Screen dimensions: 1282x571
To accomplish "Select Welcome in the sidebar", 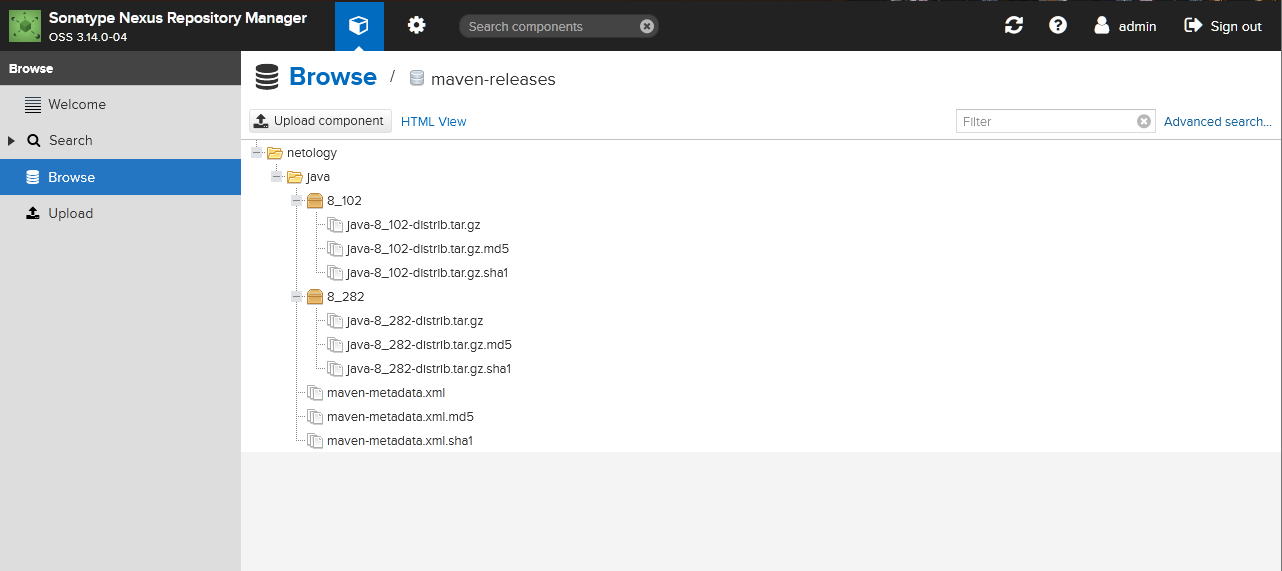I will [x=120, y=104].
